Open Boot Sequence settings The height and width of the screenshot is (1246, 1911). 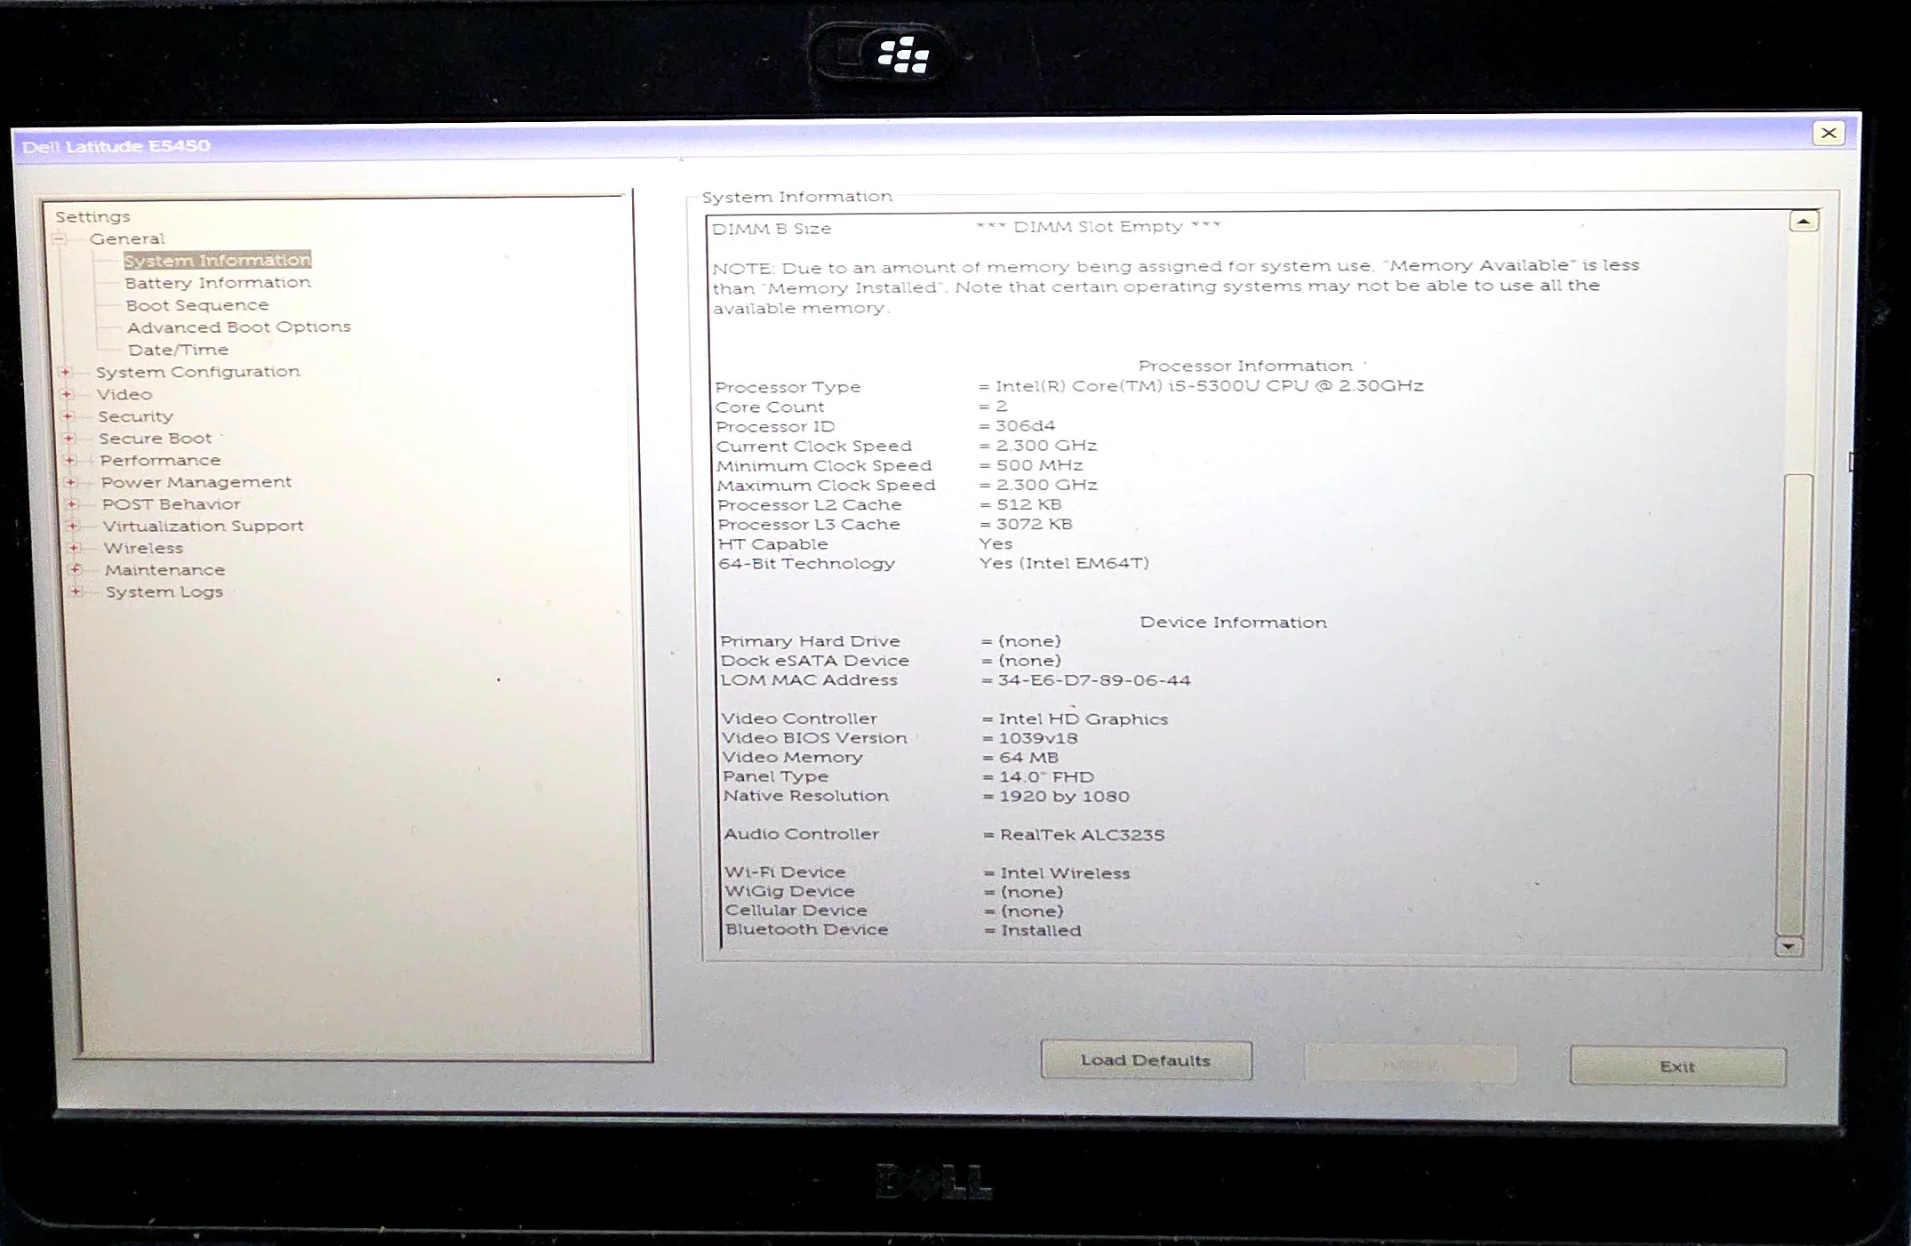point(197,305)
